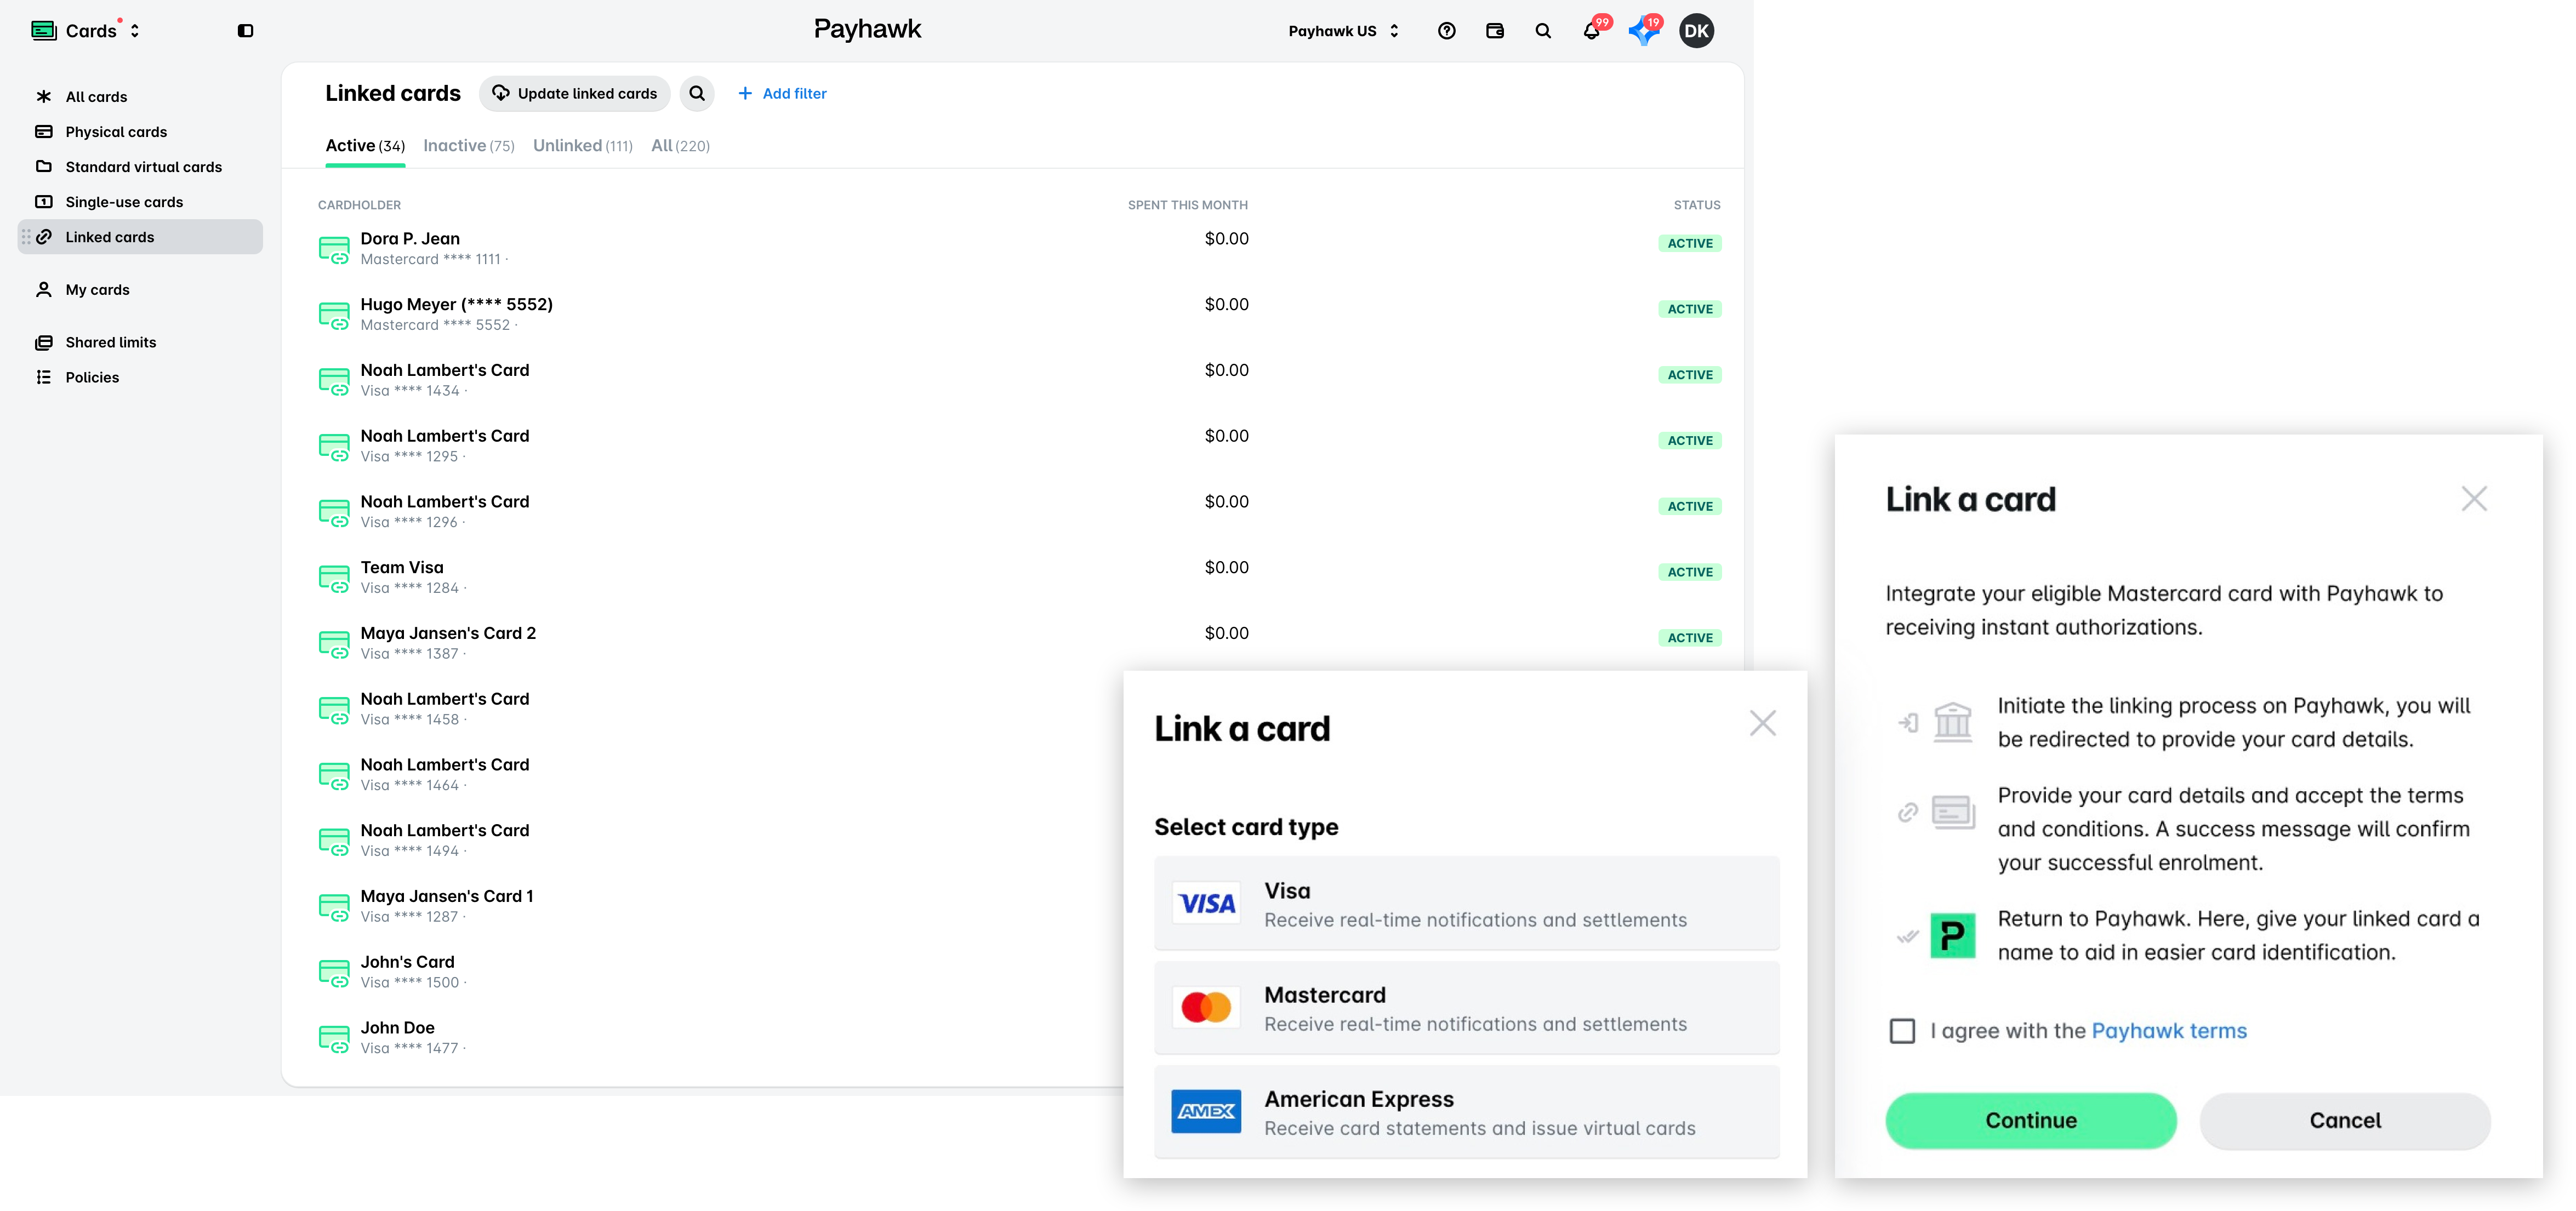Open the wallet icon in top bar
This screenshot has width=2576, height=1211.
pos(1495,31)
